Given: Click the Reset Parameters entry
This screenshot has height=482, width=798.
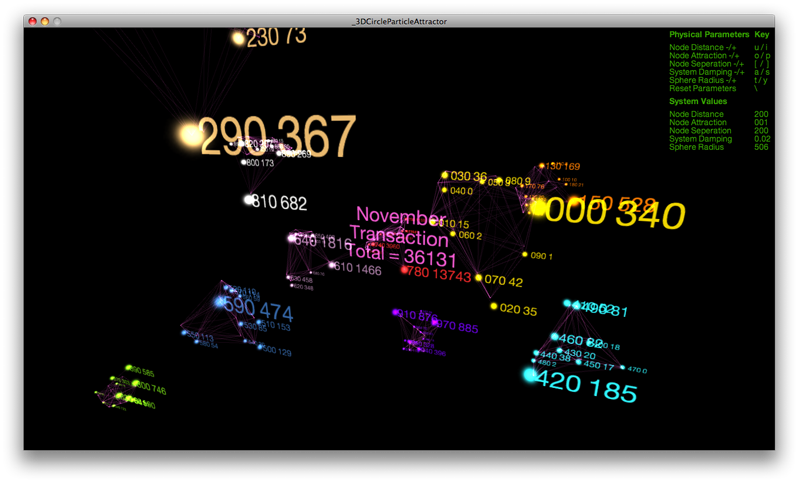Looking at the screenshot, I should (x=702, y=87).
